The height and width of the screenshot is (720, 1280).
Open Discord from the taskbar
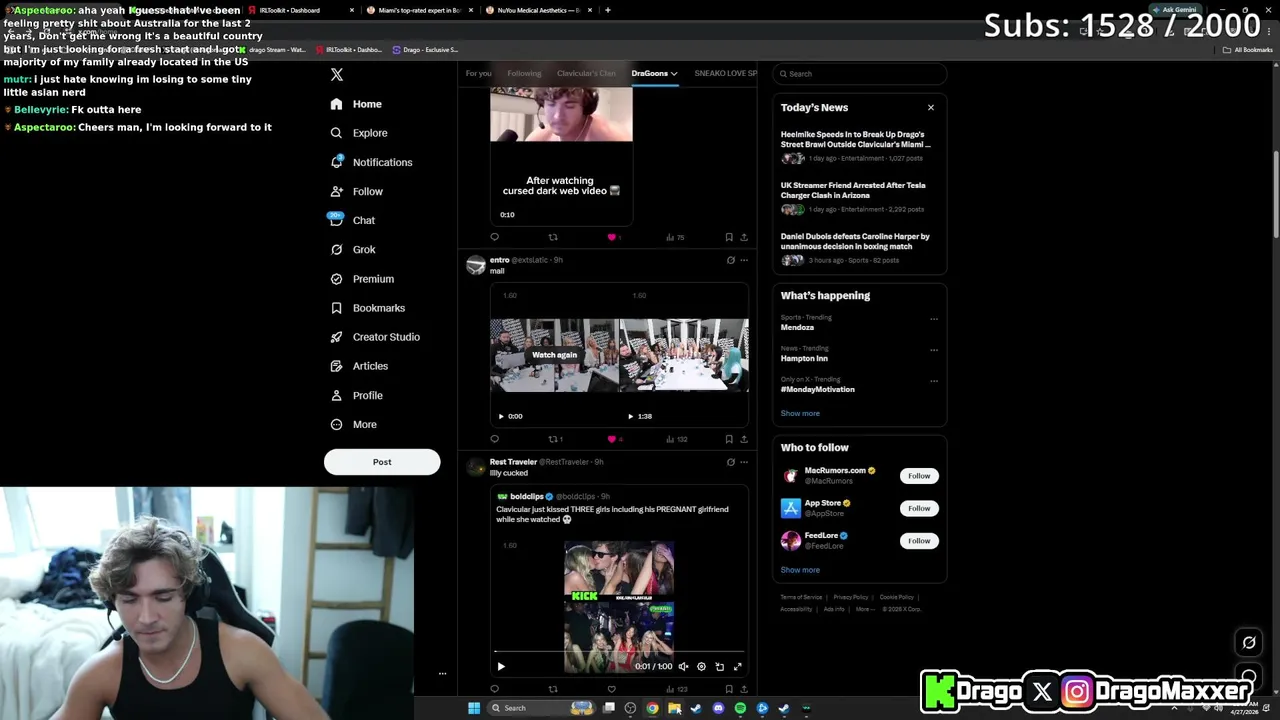tap(718, 708)
